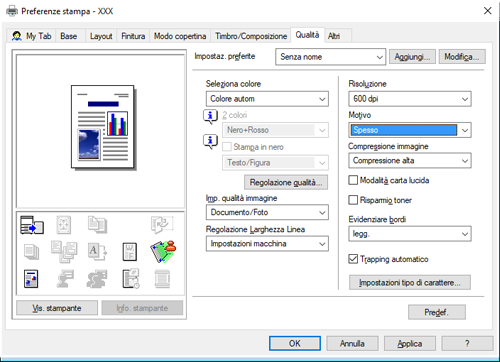Click the greyed folded booklet with curved arrow icon

[162, 225]
